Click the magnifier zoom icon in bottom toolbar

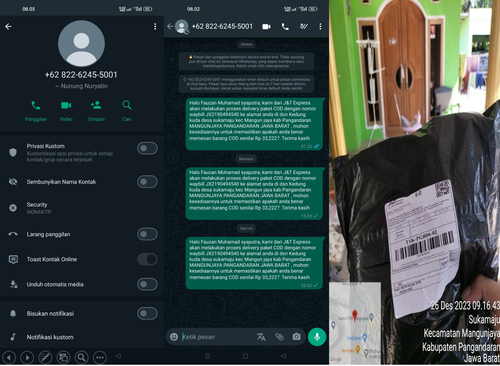coord(81,358)
